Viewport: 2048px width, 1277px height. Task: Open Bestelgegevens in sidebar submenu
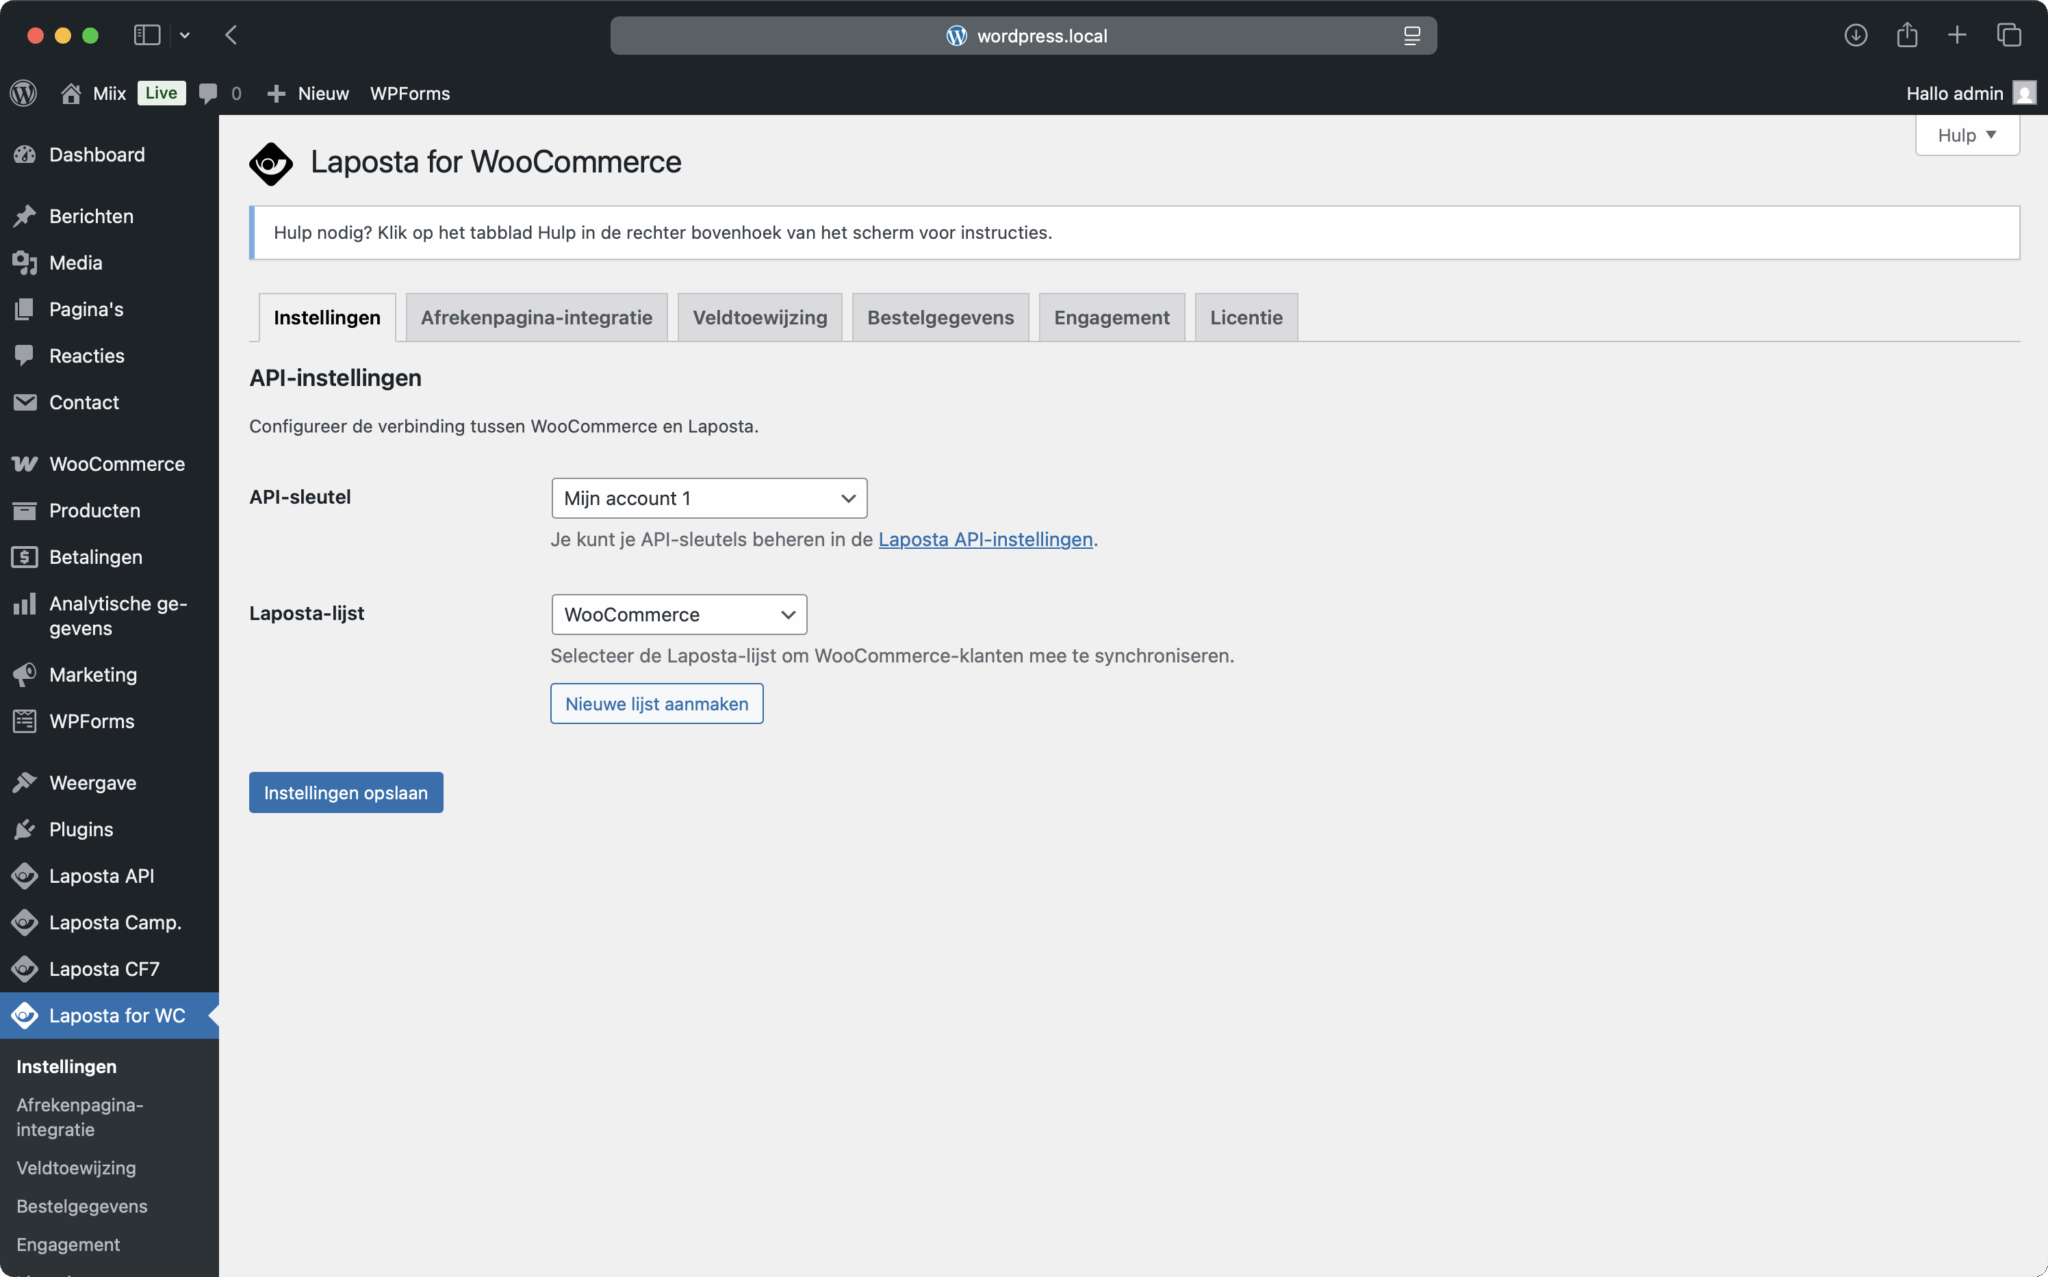(82, 1206)
